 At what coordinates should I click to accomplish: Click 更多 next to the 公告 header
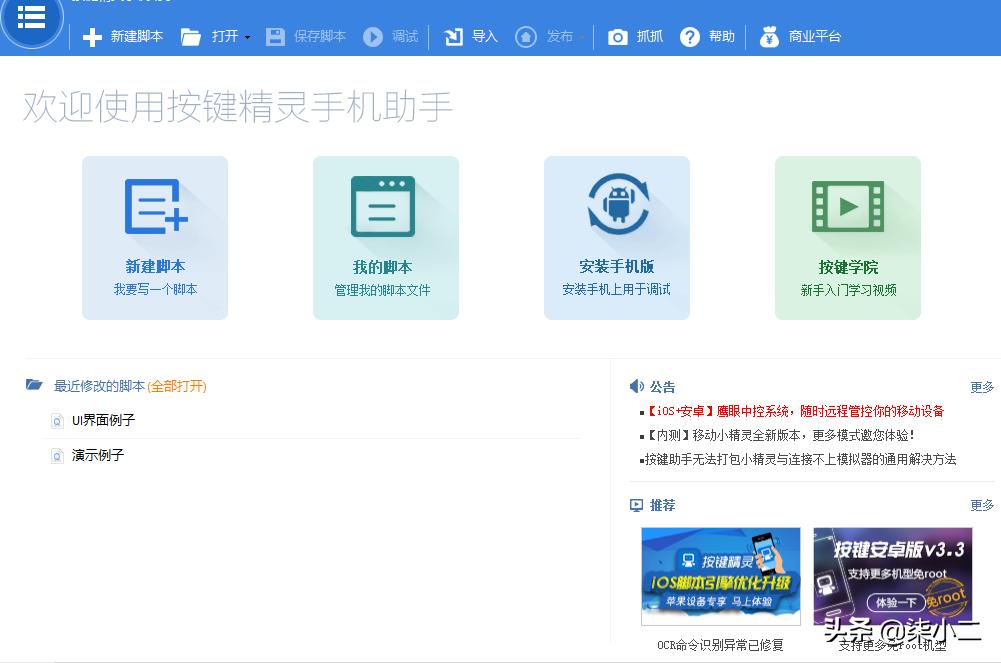coord(982,387)
